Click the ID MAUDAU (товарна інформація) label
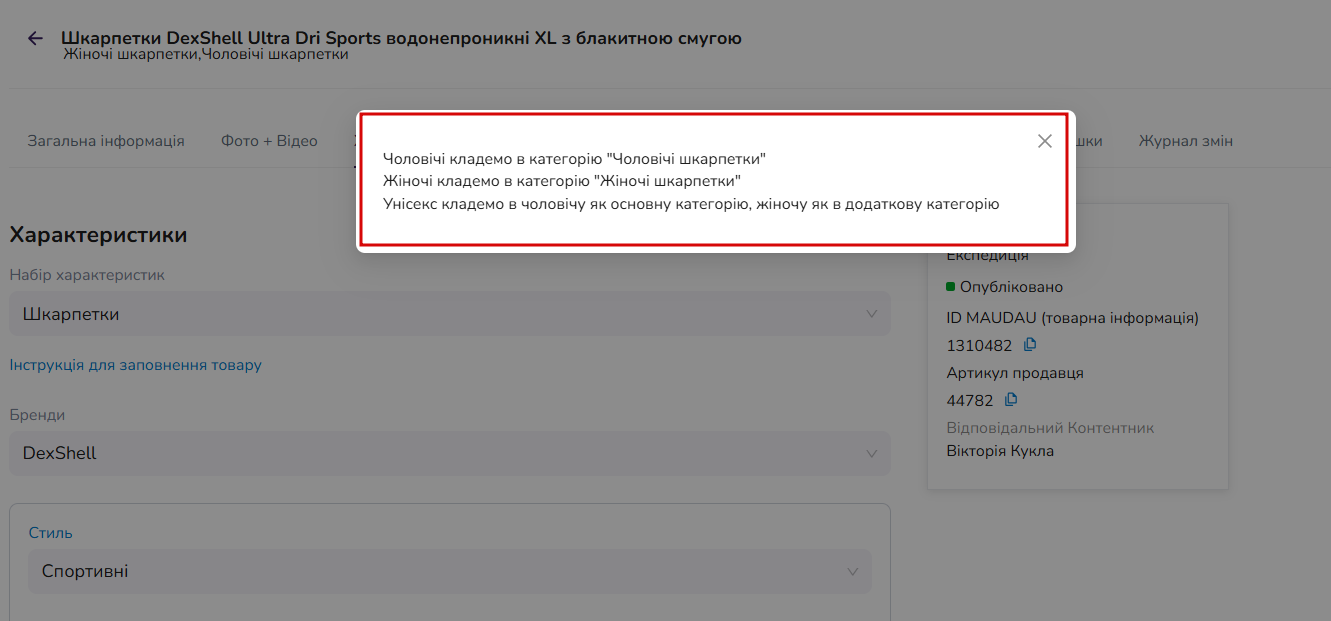The height and width of the screenshot is (621, 1331). coord(1072,318)
